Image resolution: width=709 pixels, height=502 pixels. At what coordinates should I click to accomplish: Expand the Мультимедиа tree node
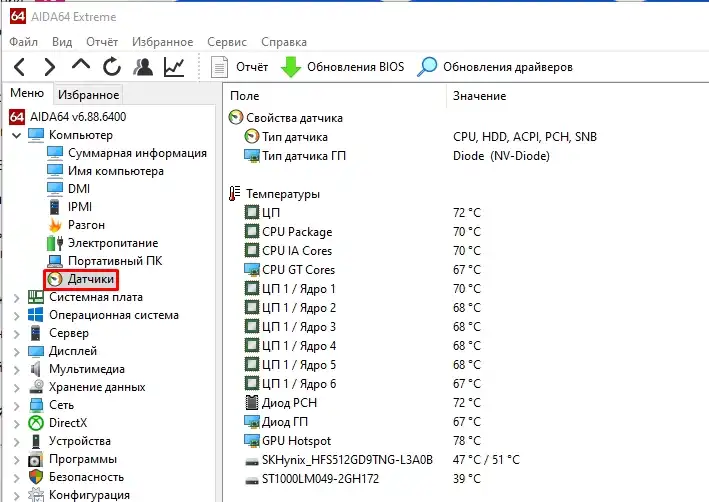[x=17, y=370]
